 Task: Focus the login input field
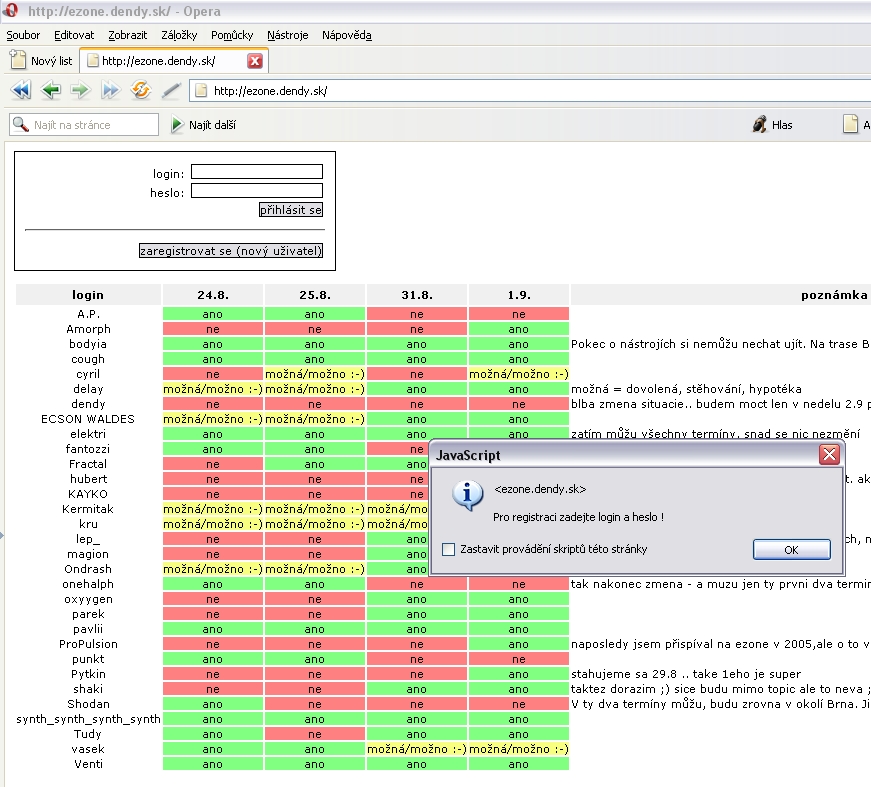[257, 172]
